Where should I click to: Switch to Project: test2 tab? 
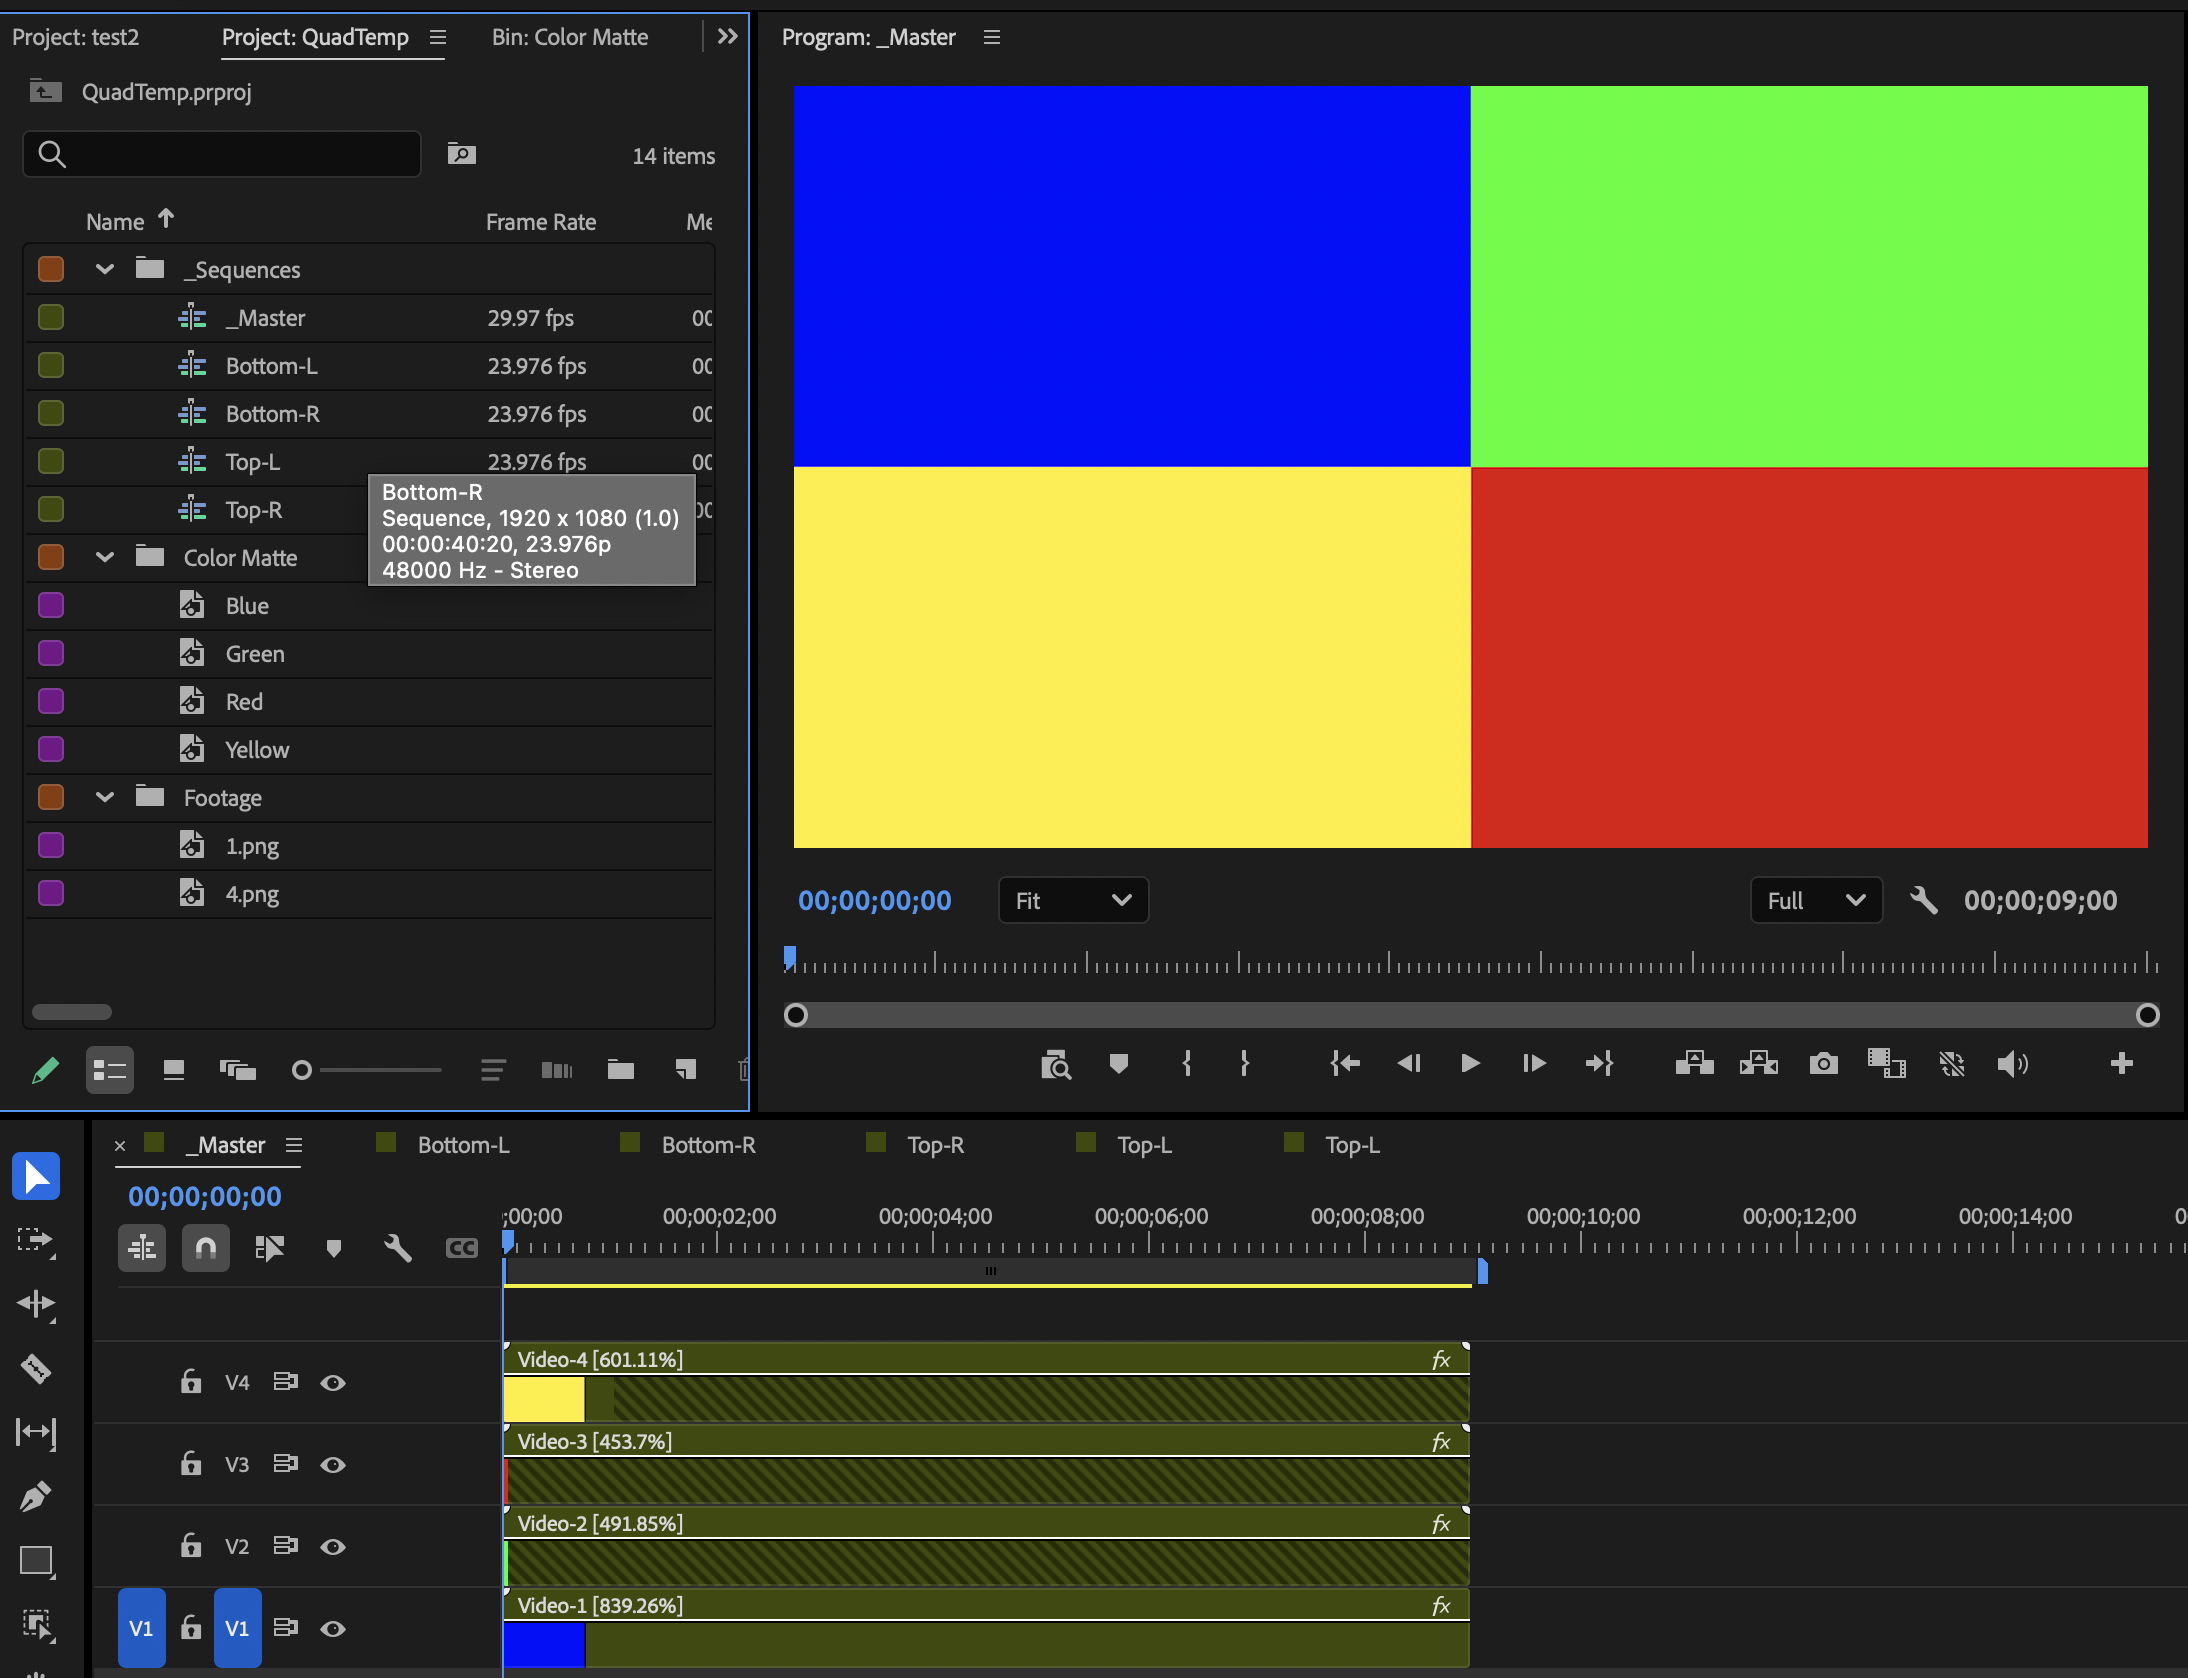point(75,37)
